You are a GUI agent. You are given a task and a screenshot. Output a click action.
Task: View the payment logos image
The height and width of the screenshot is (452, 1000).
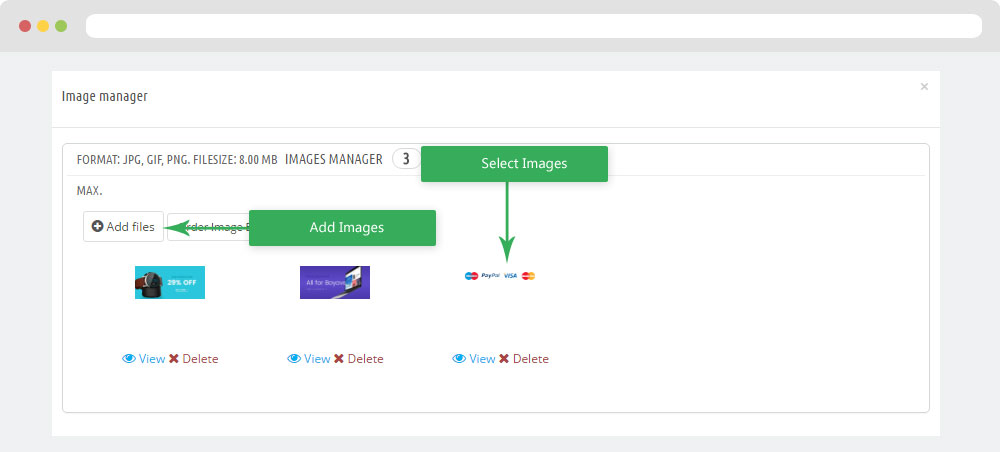point(474,359)
